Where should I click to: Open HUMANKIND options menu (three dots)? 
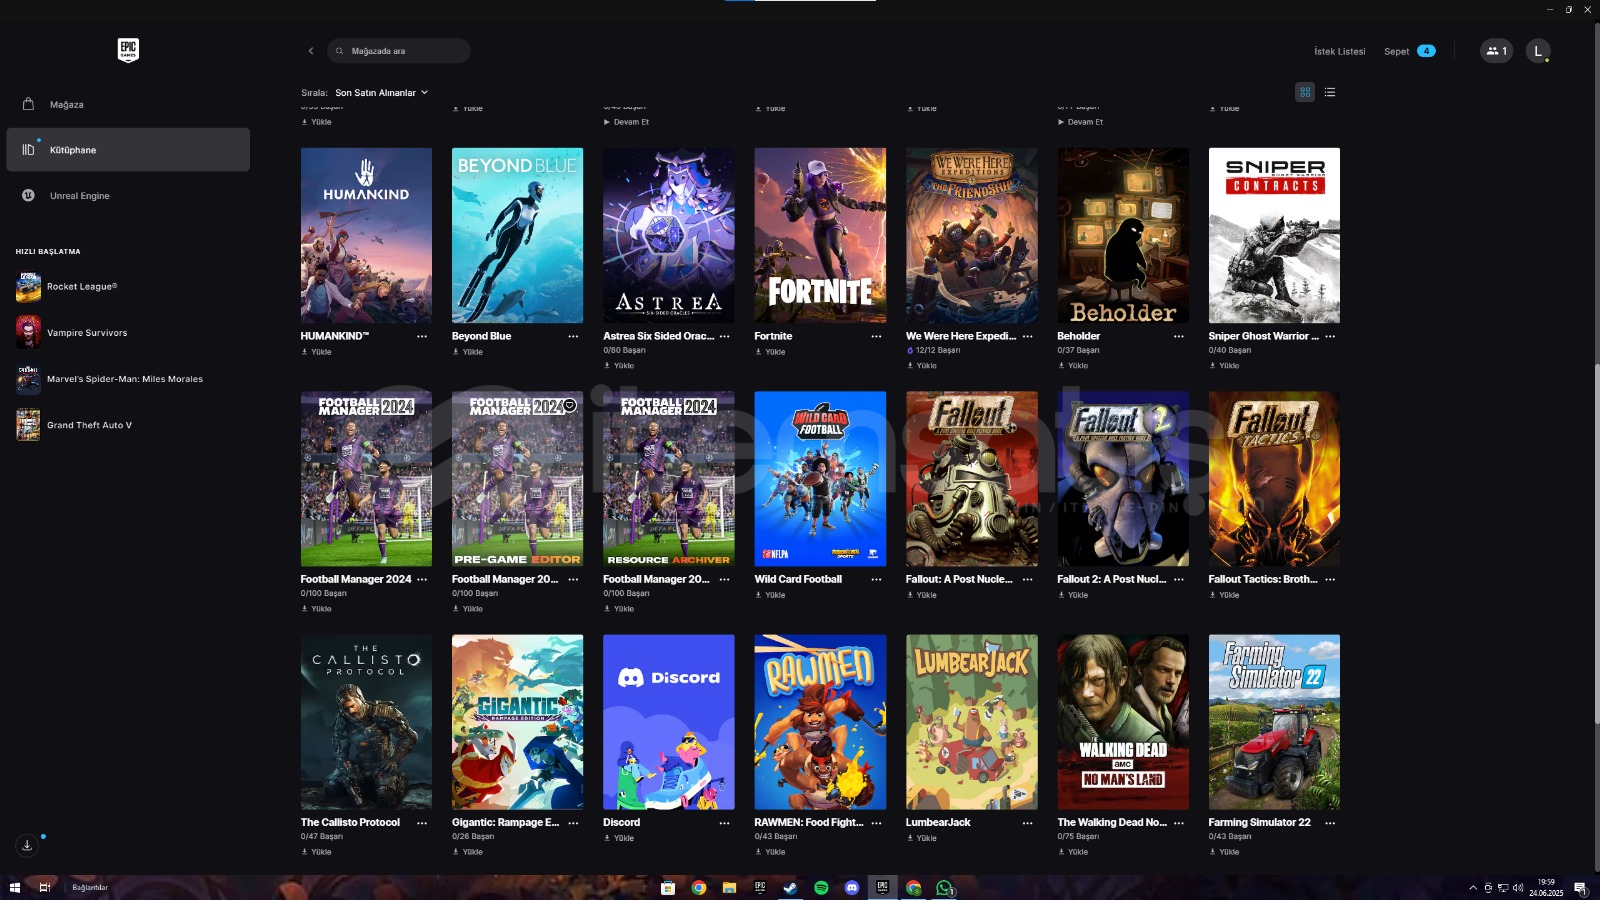click(x=422, y=336)
